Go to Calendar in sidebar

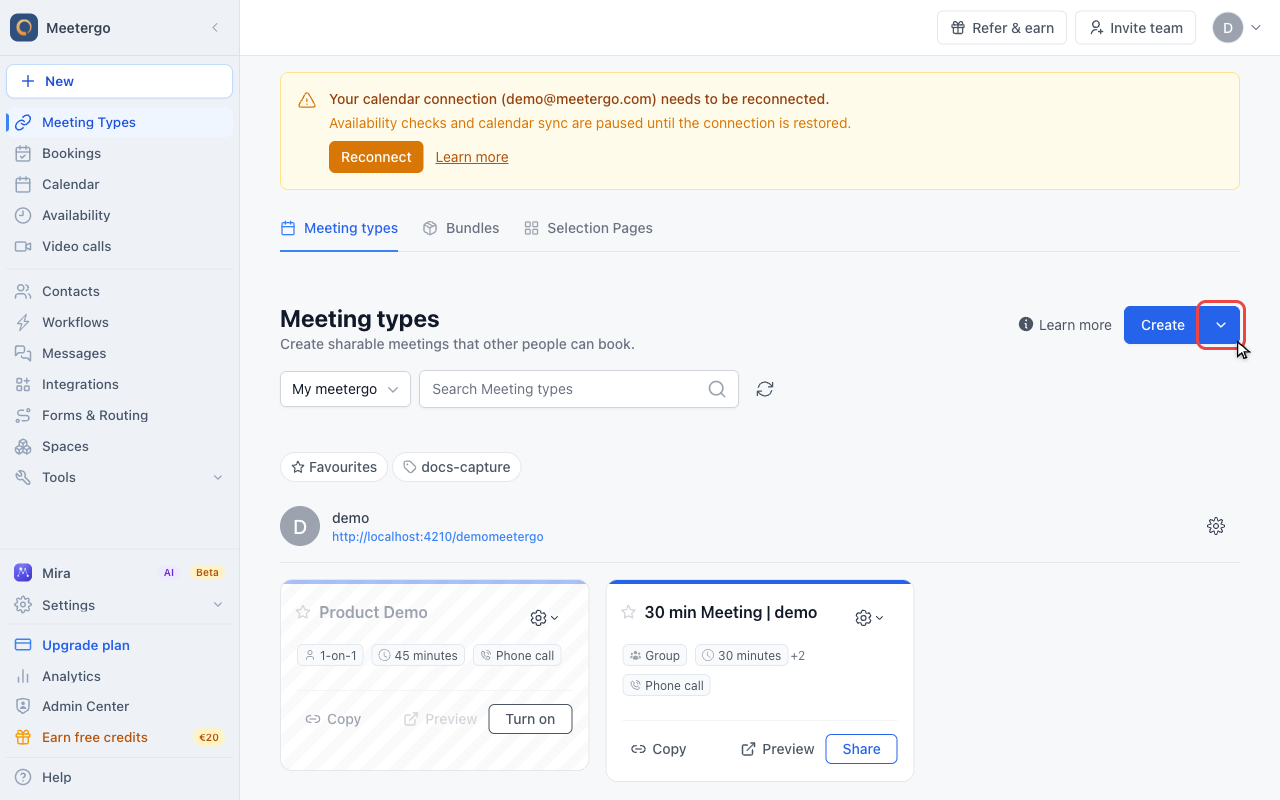120,184
